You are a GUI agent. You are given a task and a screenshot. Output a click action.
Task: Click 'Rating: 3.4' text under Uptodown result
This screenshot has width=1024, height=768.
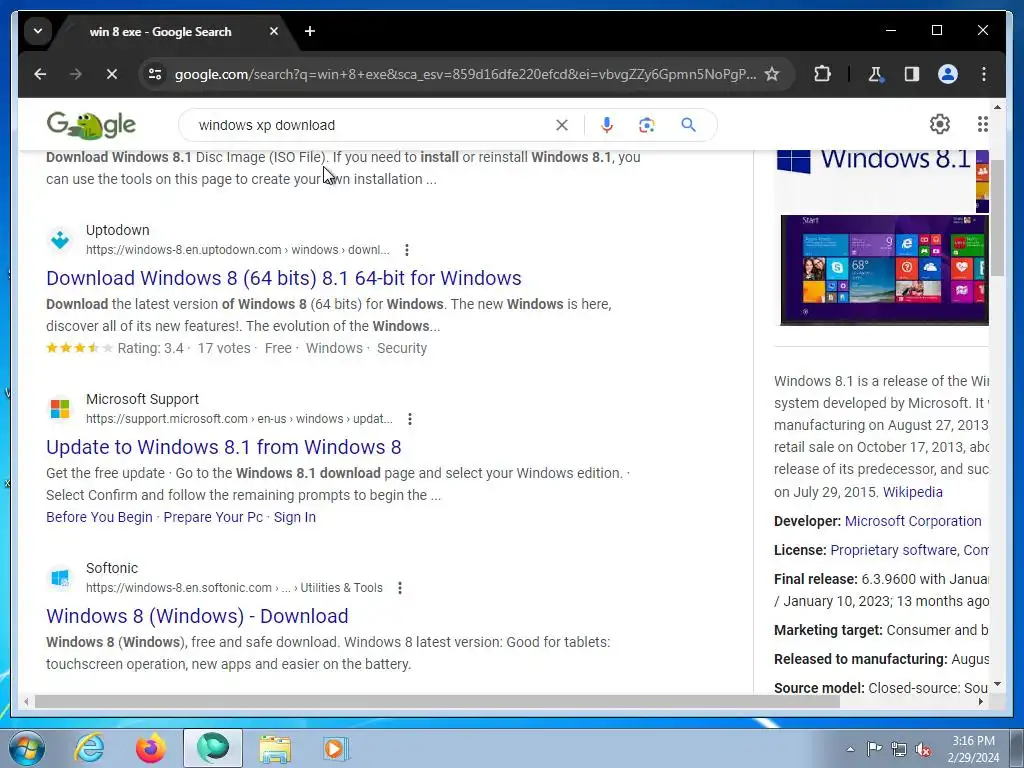[151, 349]
